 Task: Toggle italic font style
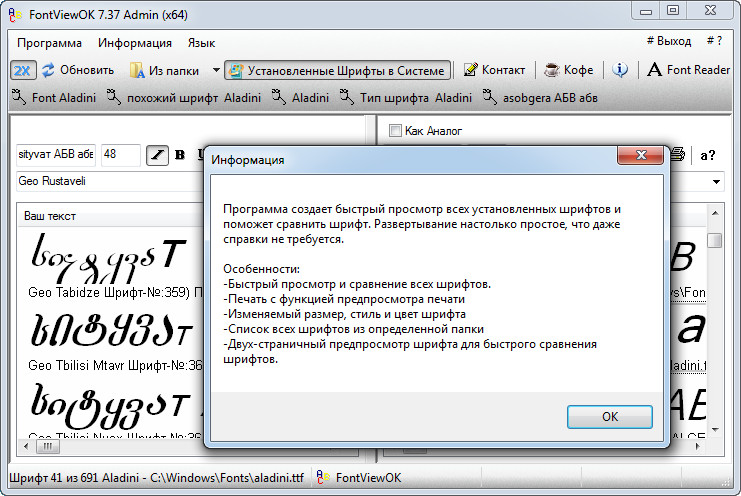coord(157,155)
